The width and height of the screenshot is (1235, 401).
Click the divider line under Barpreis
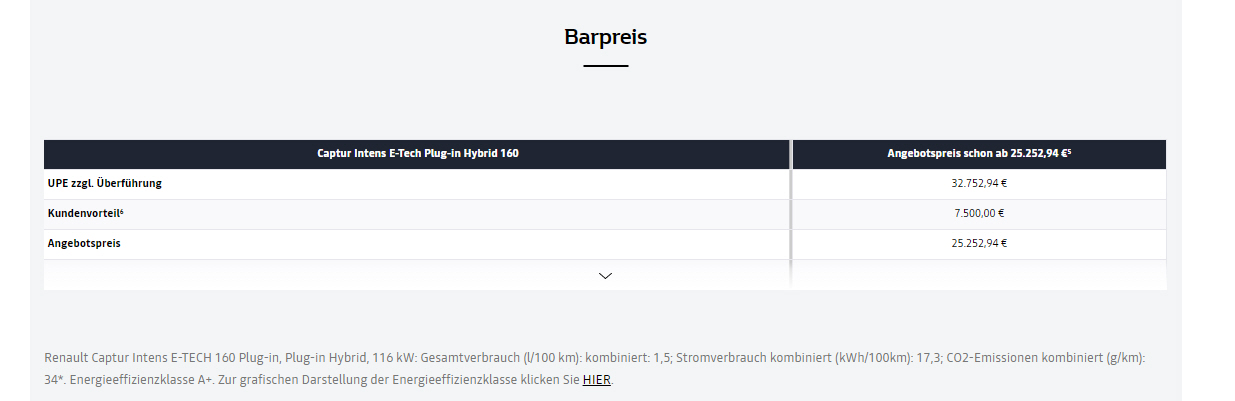(x=605, y=66)
